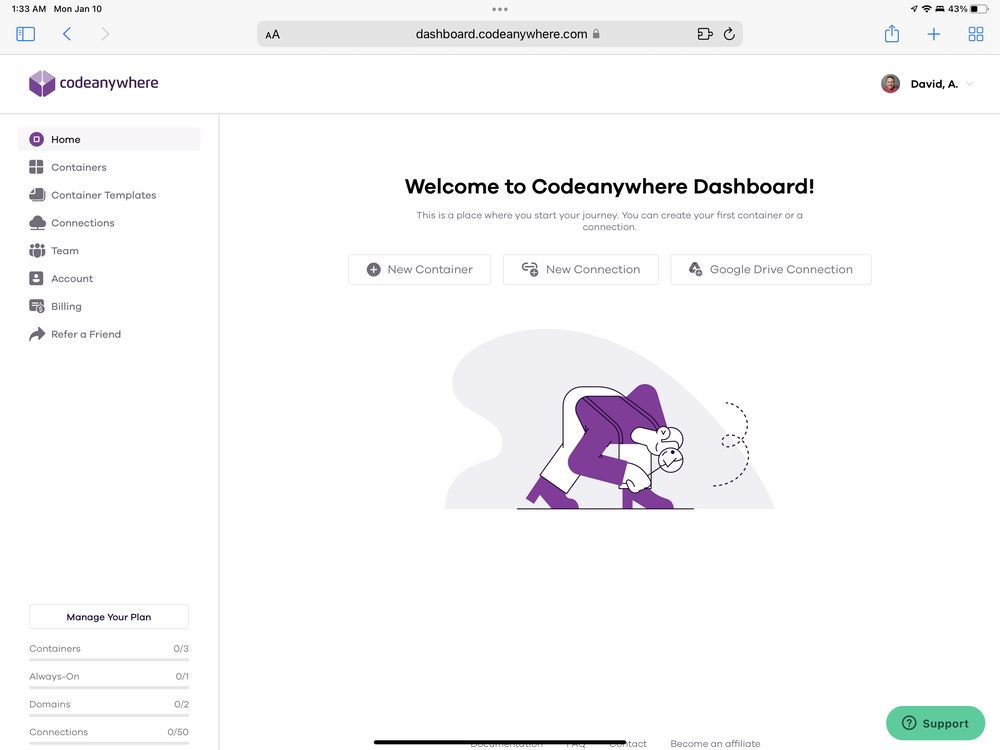1000x750 pixels.
Task: Follow the Become an affiliate link
Action: click(715, 744)
